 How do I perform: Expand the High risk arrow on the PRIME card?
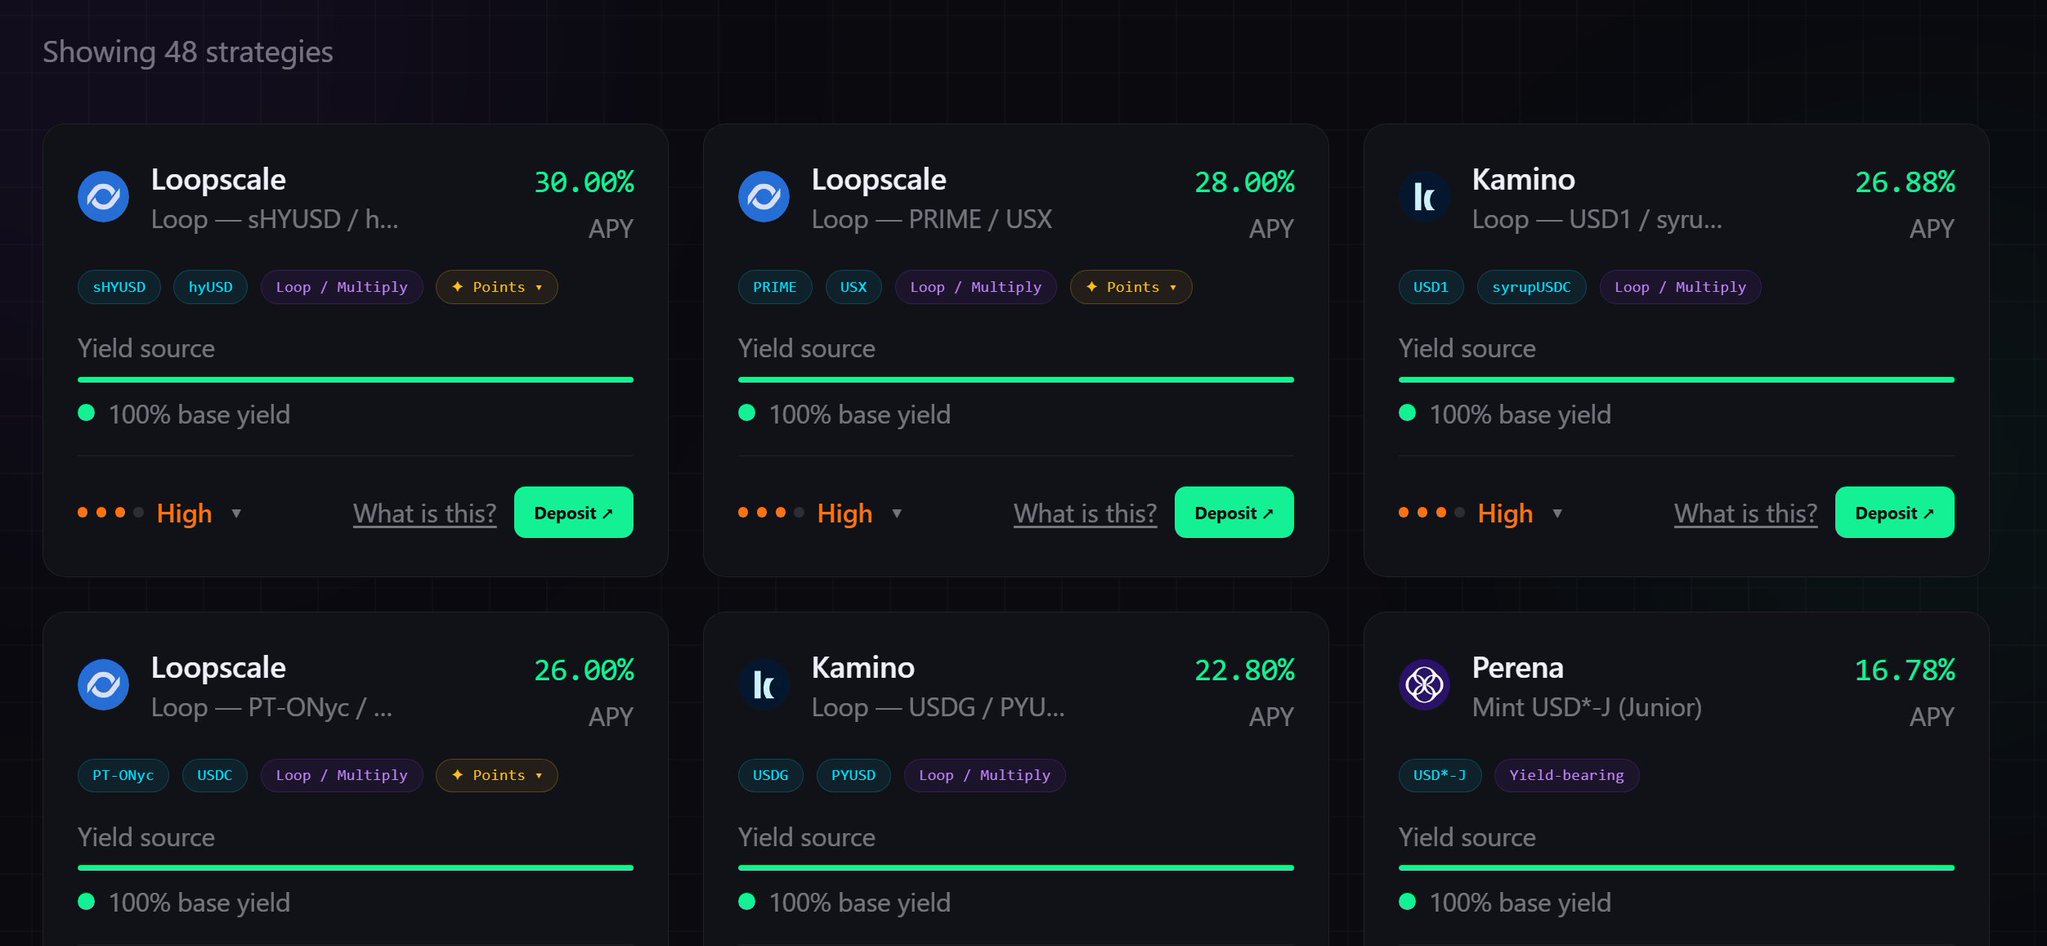point(897,514)
